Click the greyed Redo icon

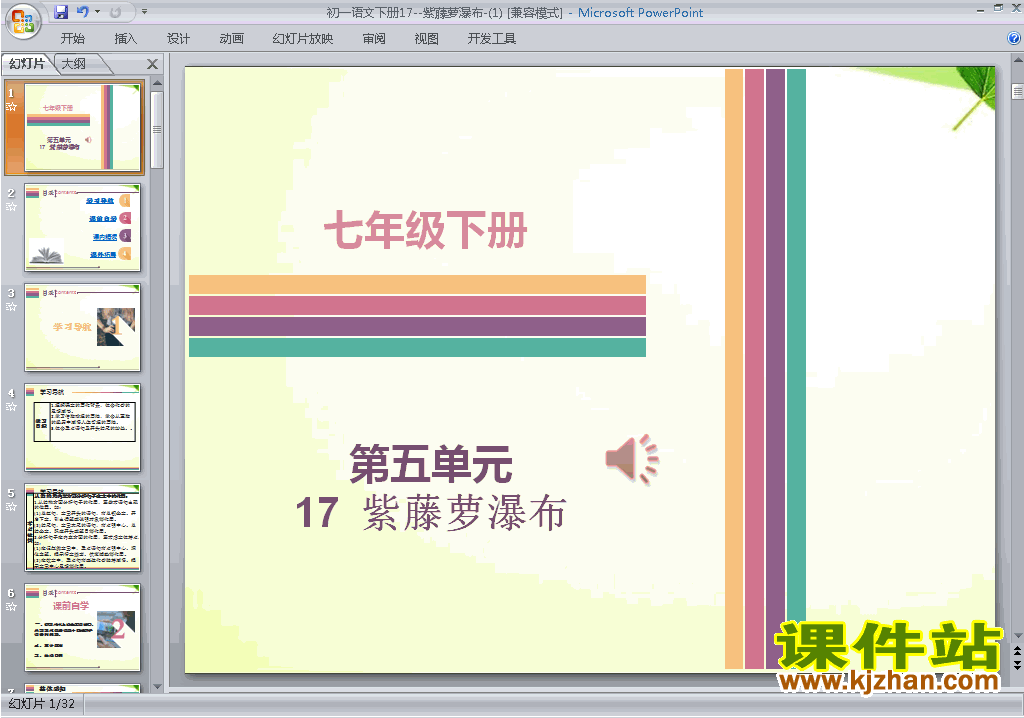coord(116,12)
